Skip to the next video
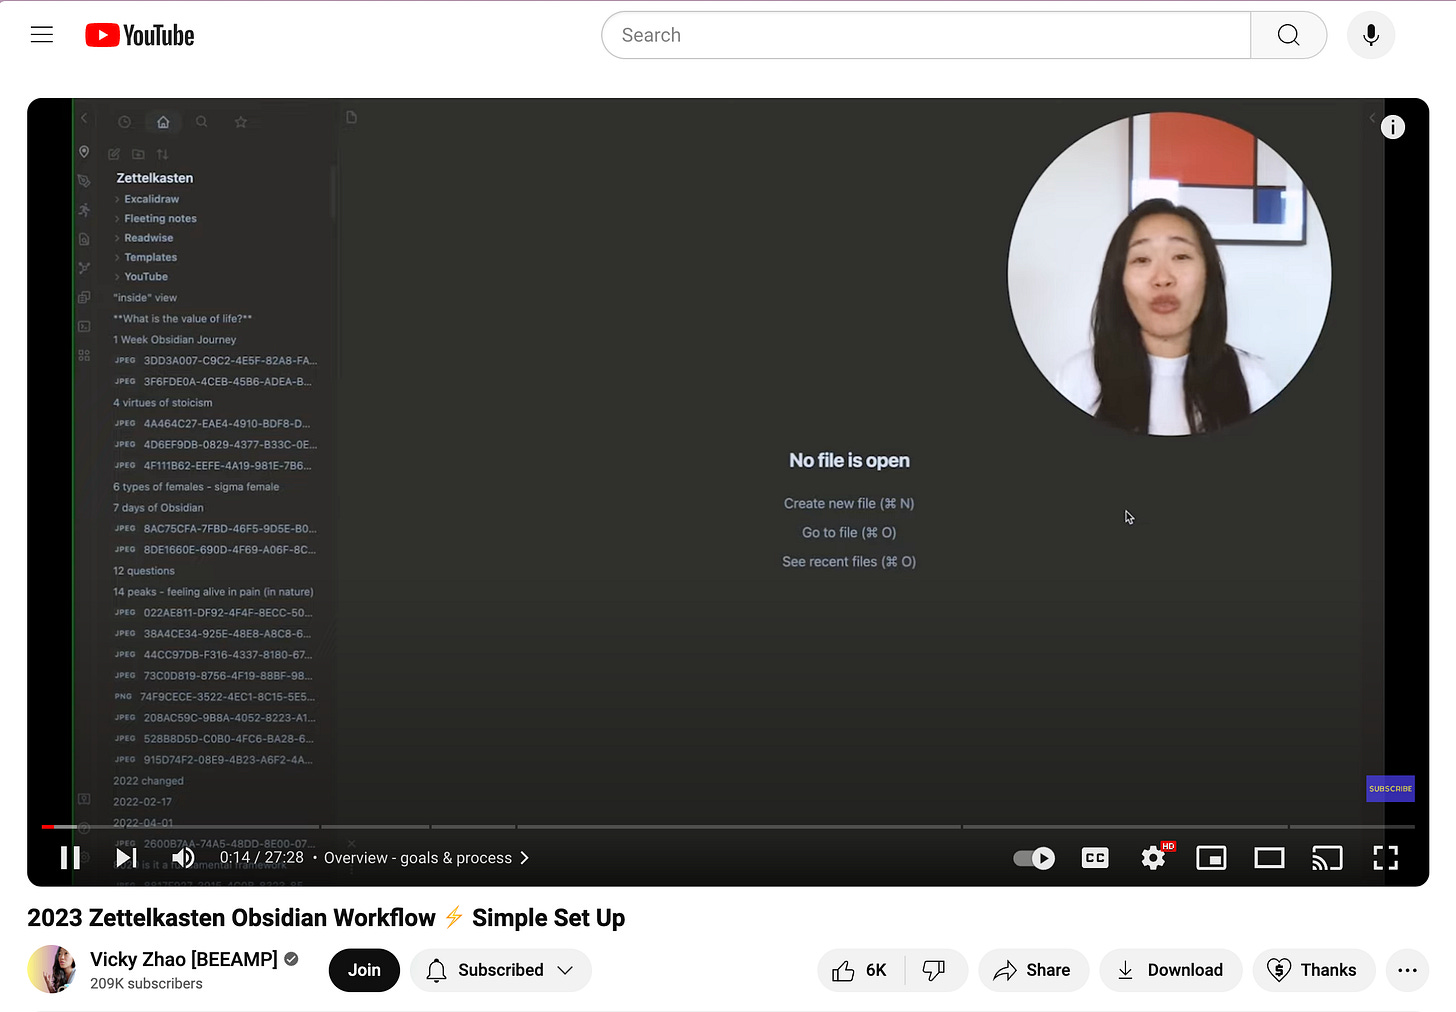Image resolution: width=1456 pixels, height=1012 pixels. (126, 858)
